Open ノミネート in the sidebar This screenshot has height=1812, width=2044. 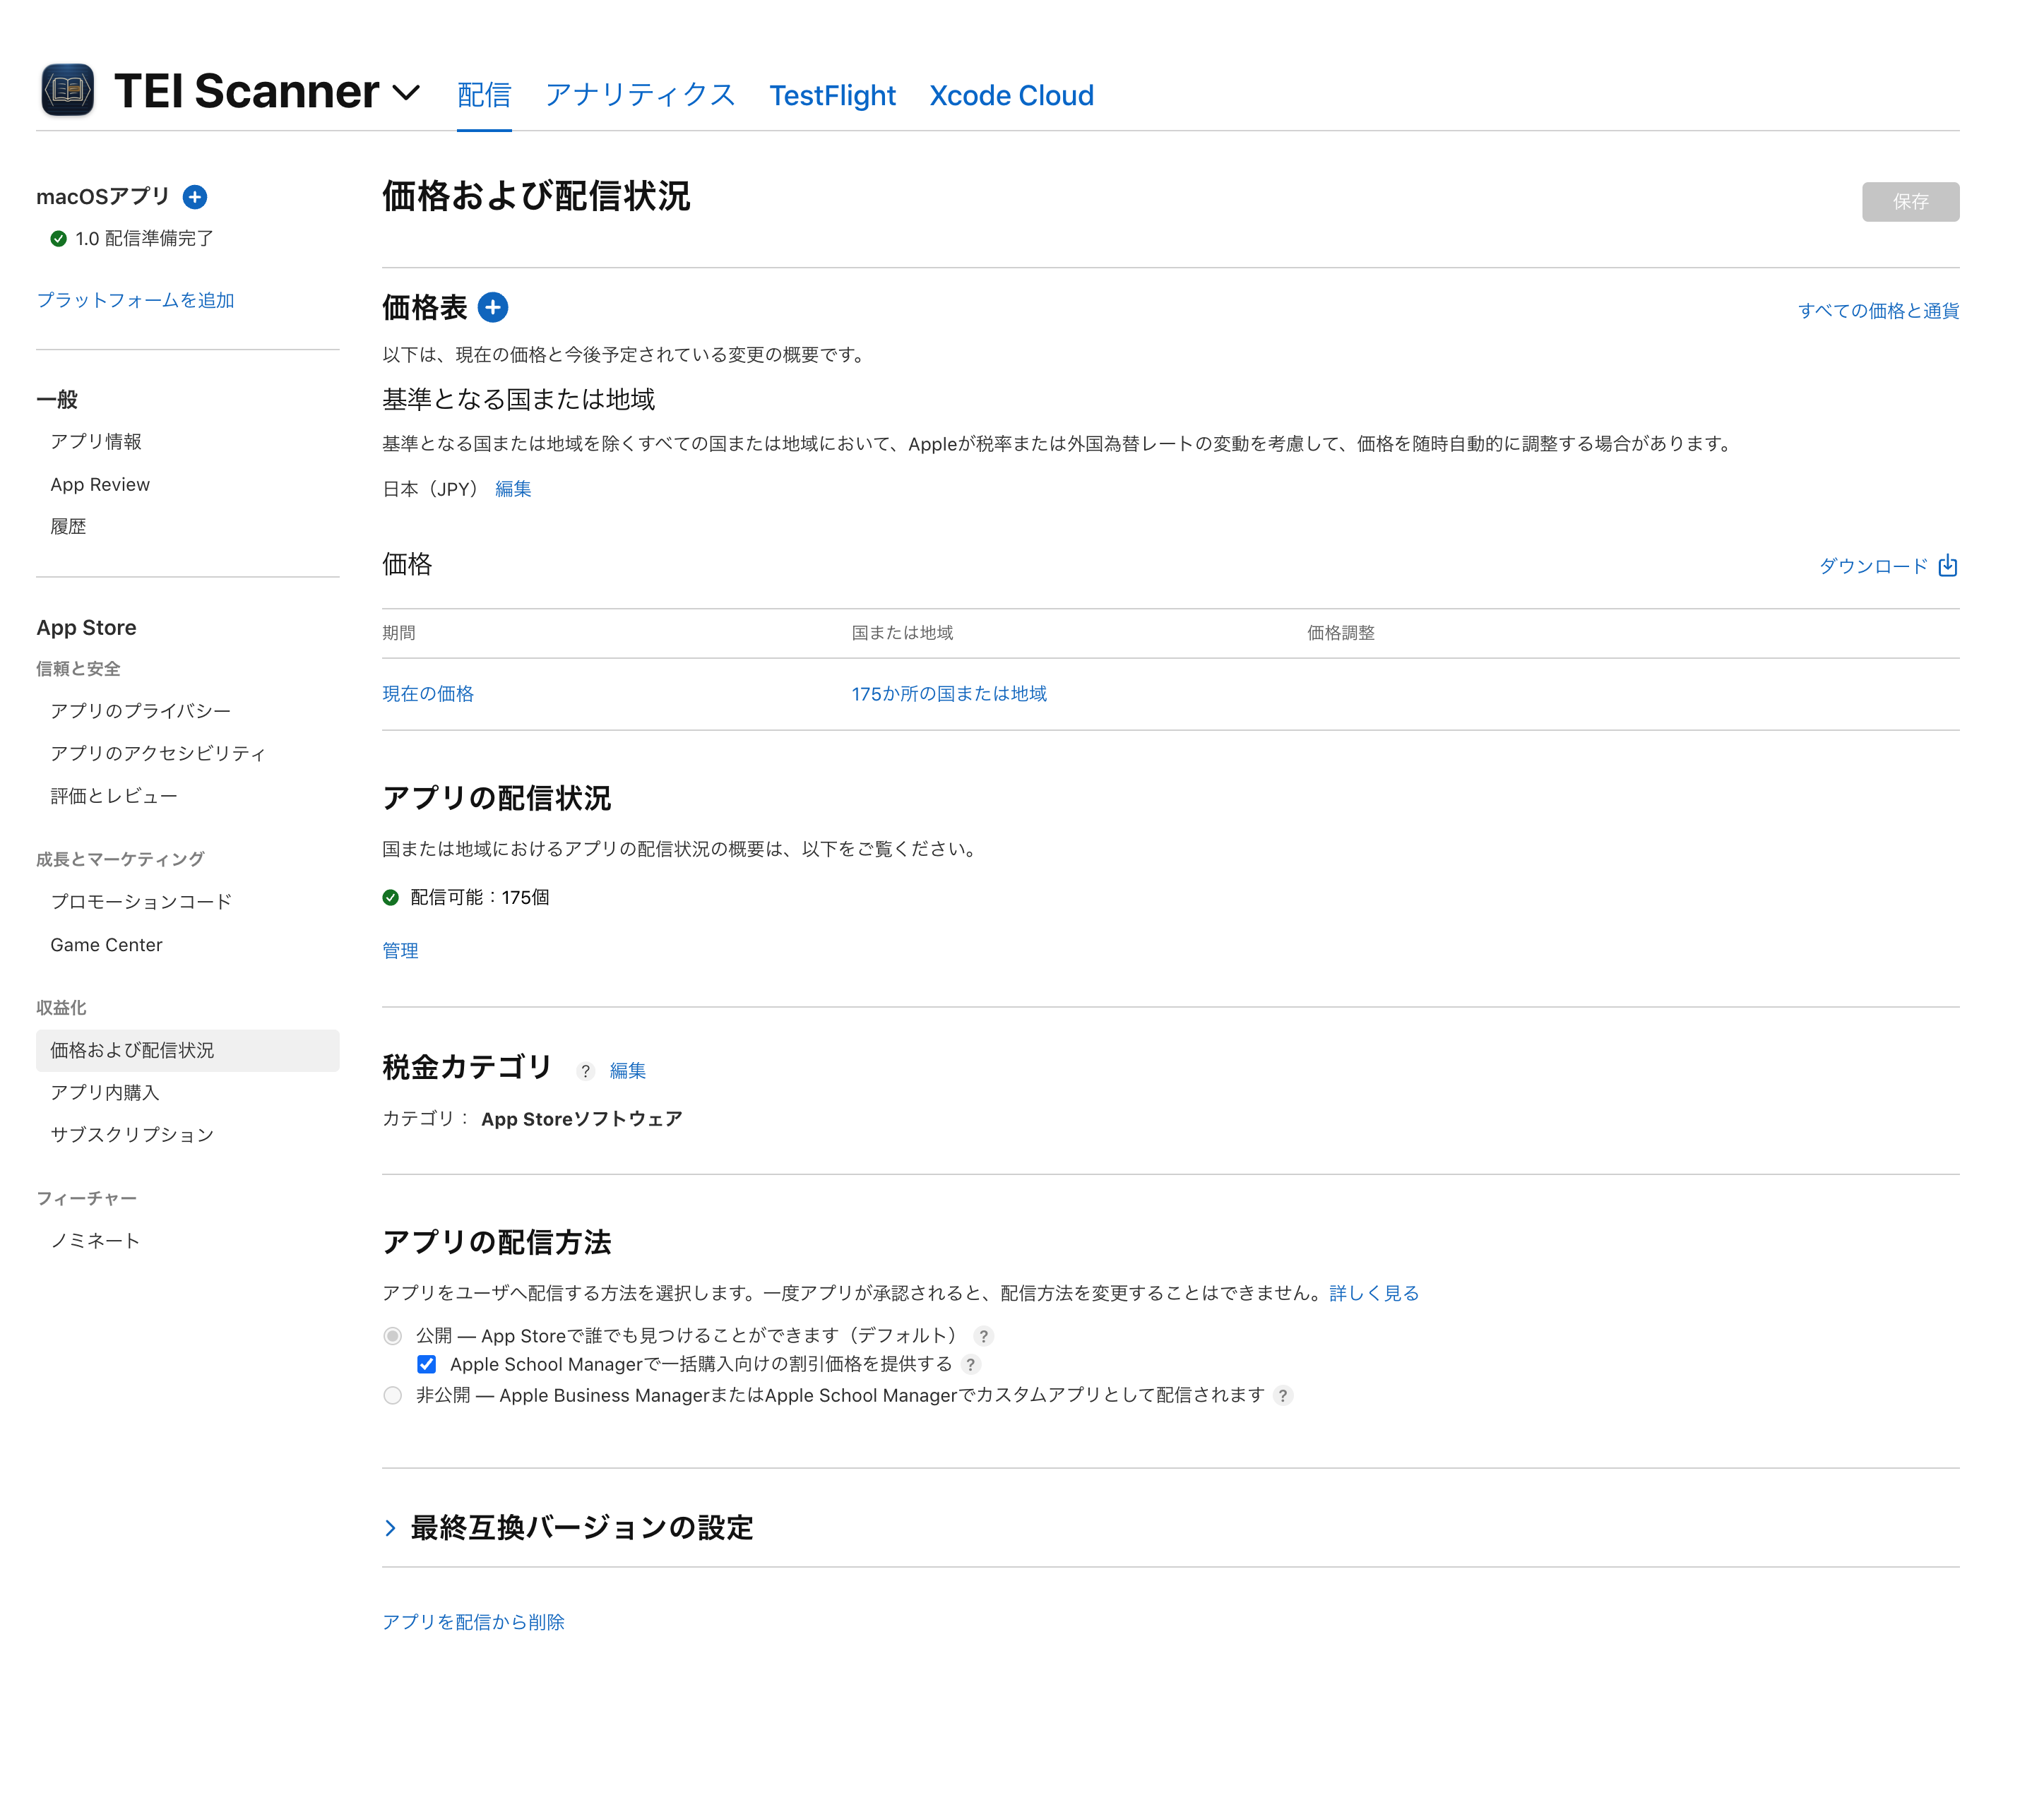click(95, 1241)
